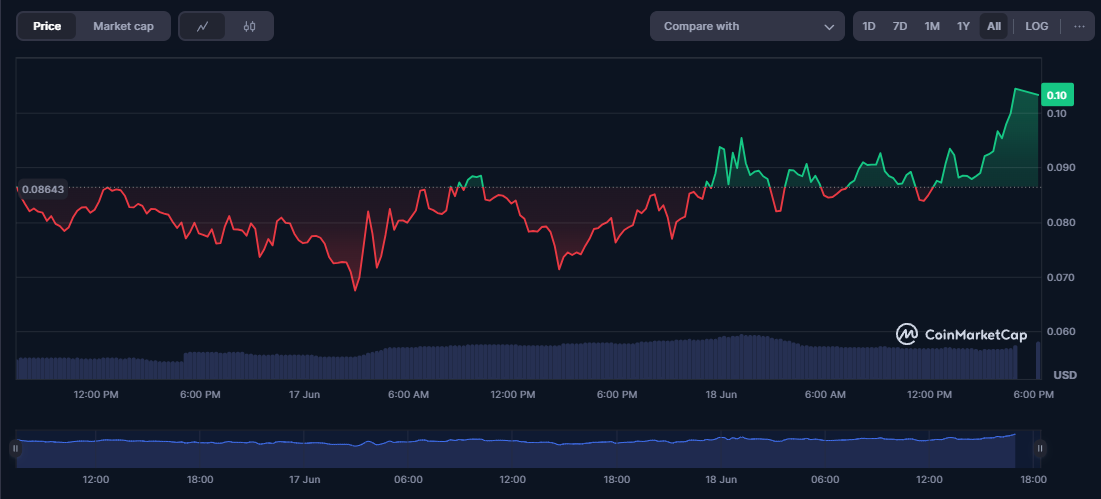Set time range to All
This screenshot has width=1101, height=499.
(994, 26)
